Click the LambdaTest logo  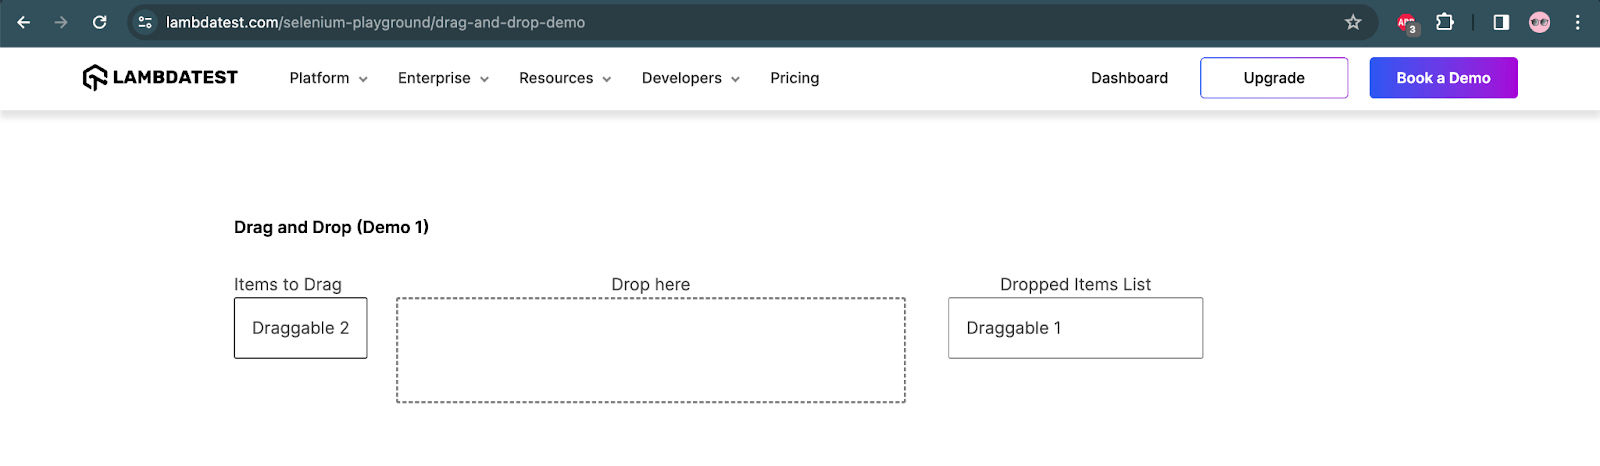click(160, 77)
